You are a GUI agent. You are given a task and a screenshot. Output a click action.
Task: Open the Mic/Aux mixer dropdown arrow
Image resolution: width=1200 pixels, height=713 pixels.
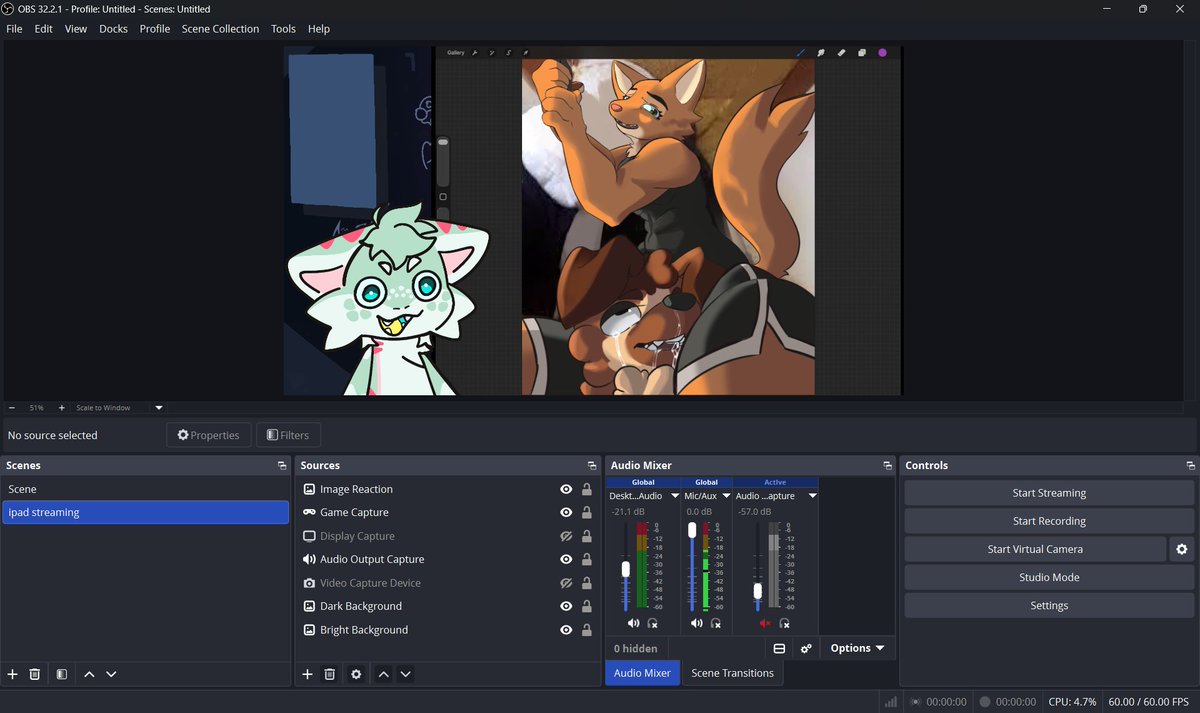[726, 496]
